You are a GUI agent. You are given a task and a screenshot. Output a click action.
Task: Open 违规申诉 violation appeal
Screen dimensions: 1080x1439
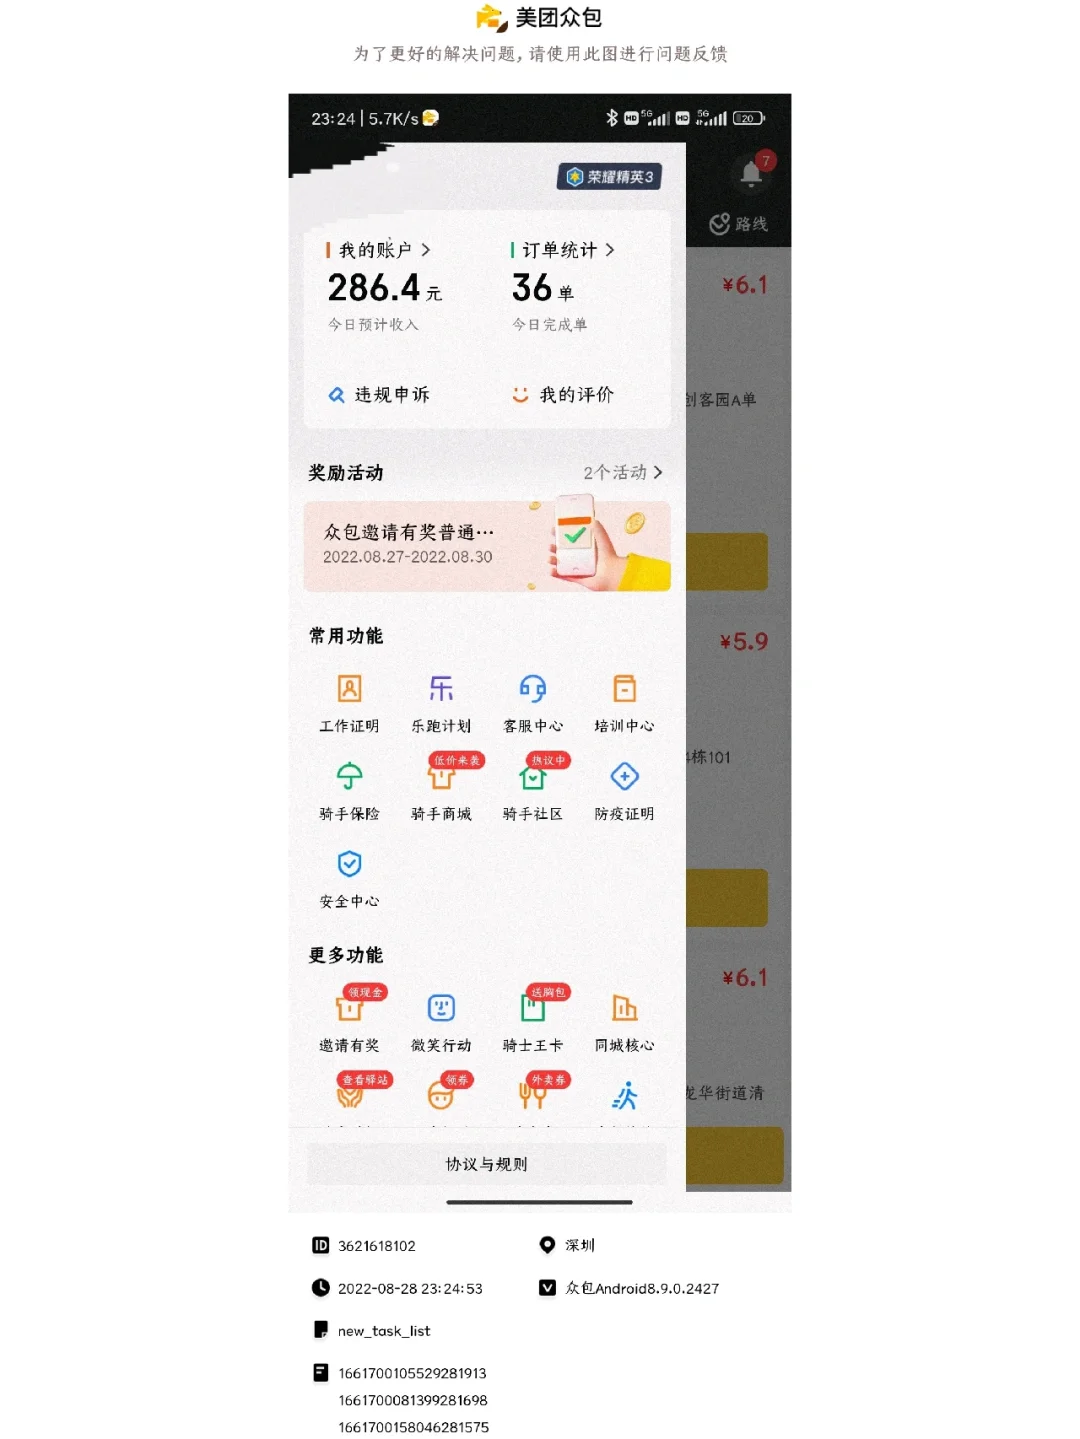coord(379,395)
